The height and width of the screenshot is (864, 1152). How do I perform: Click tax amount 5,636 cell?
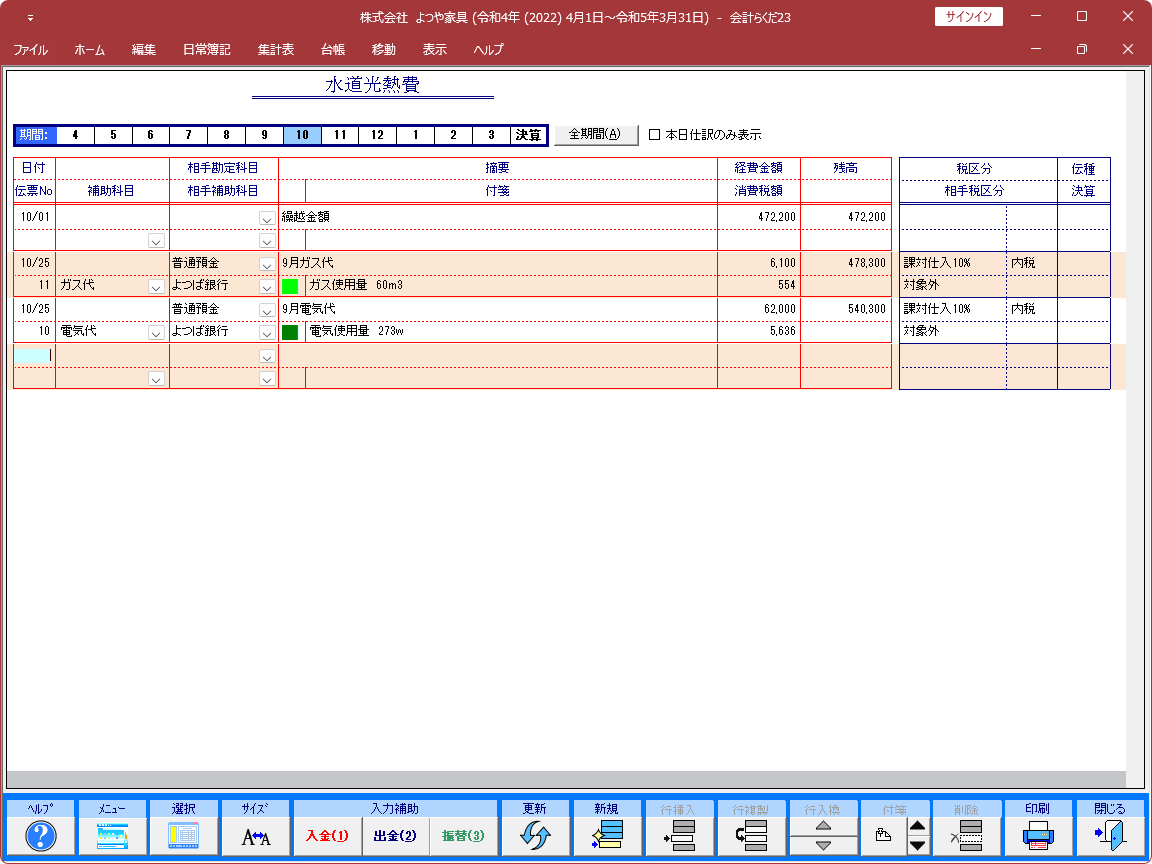point(759,332)
